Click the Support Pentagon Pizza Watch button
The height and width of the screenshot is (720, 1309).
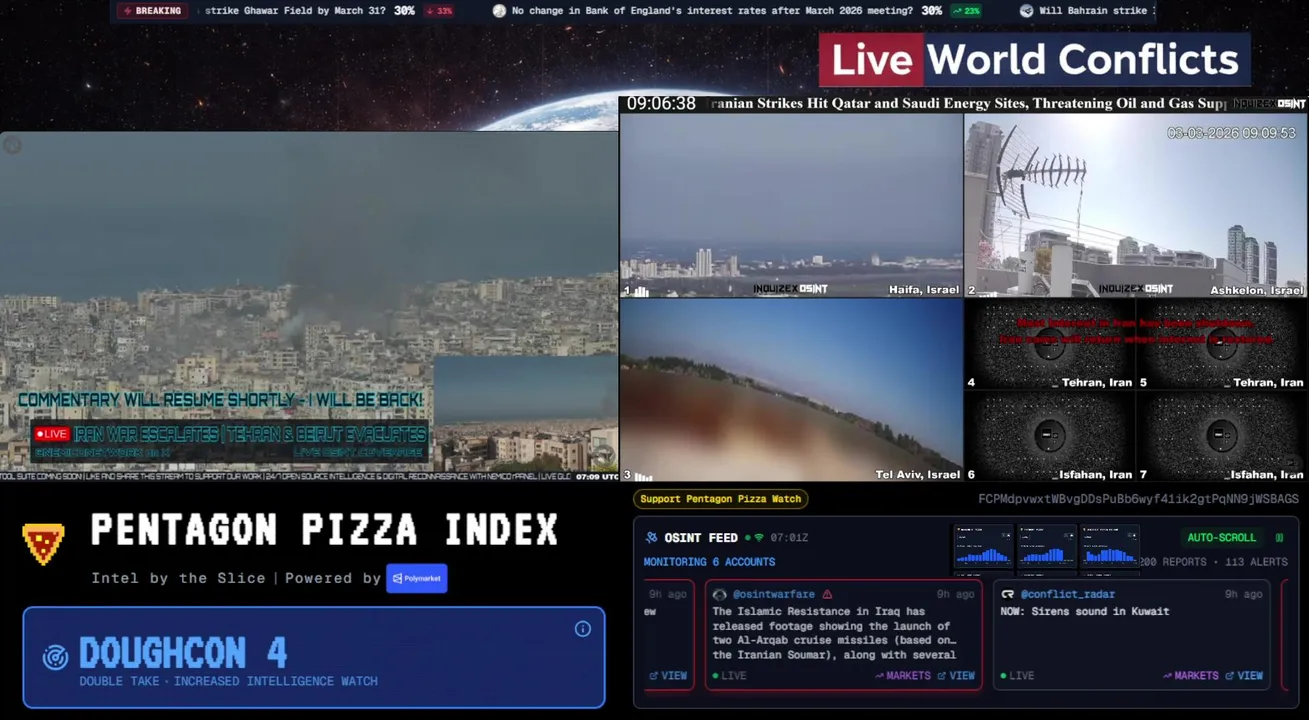click(x=720, y=499)
